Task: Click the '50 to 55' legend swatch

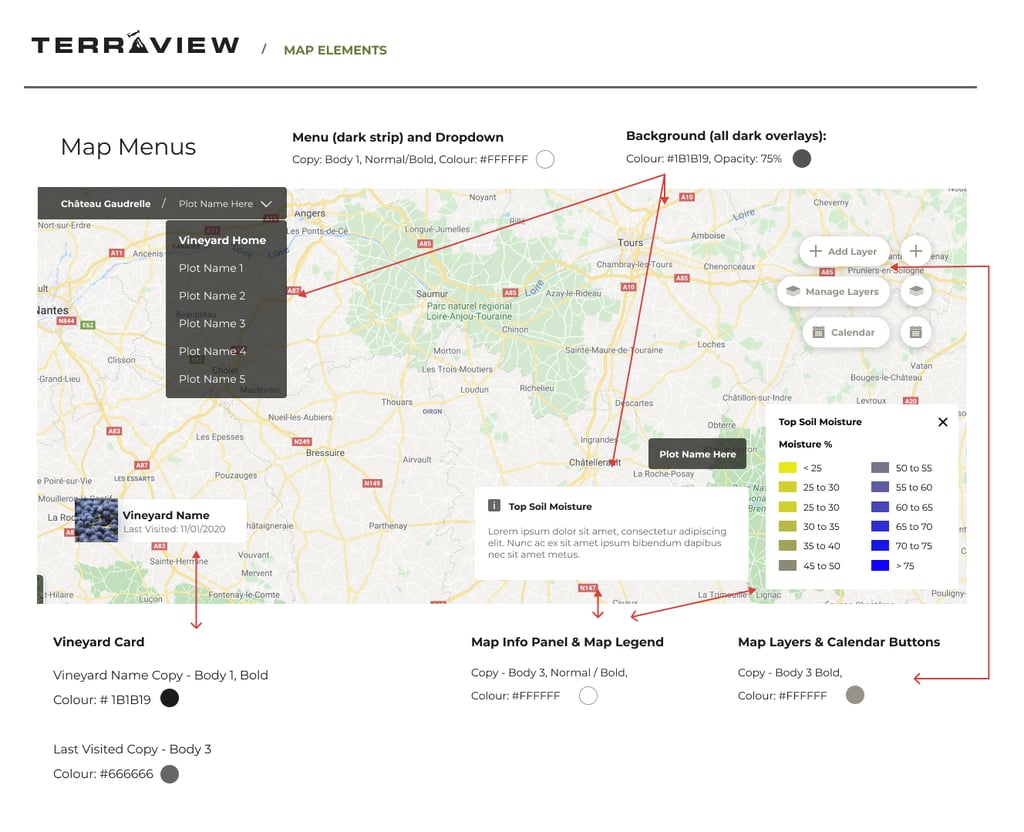Action: (x=880, y=468)
